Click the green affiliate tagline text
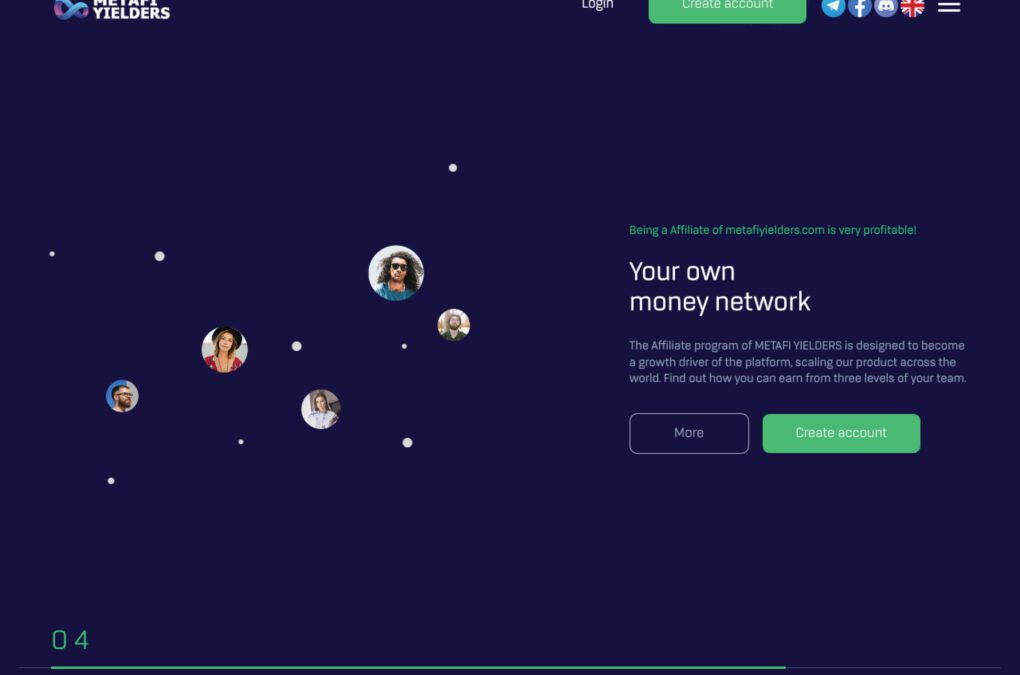Viewport: 1020px width, 675px height. [772, 230]
